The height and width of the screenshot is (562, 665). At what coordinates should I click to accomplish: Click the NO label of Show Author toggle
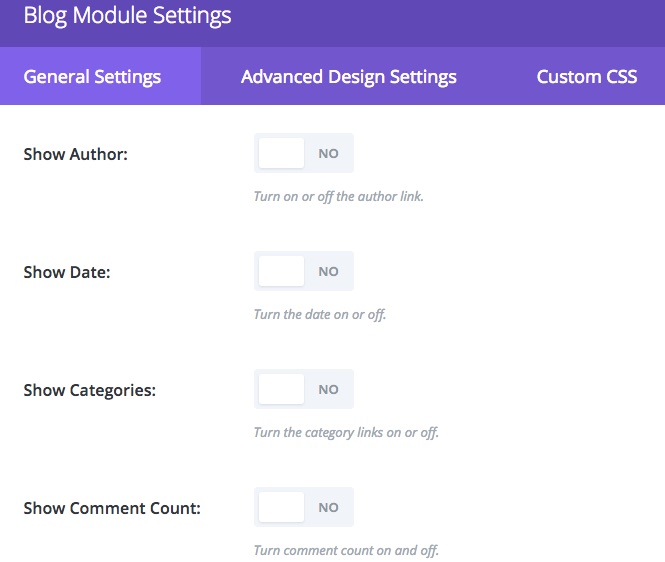(x=328, y=154)
